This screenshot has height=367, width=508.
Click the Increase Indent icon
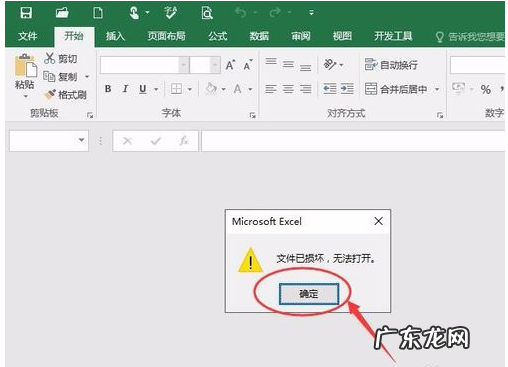point(347,89)
